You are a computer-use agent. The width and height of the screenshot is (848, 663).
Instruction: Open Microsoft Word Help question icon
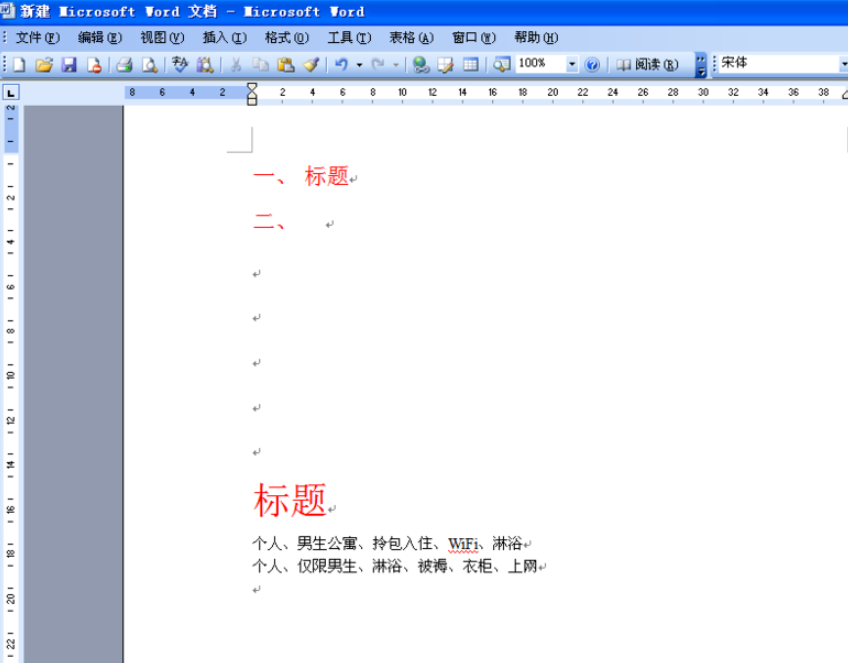tap(592, 65)
